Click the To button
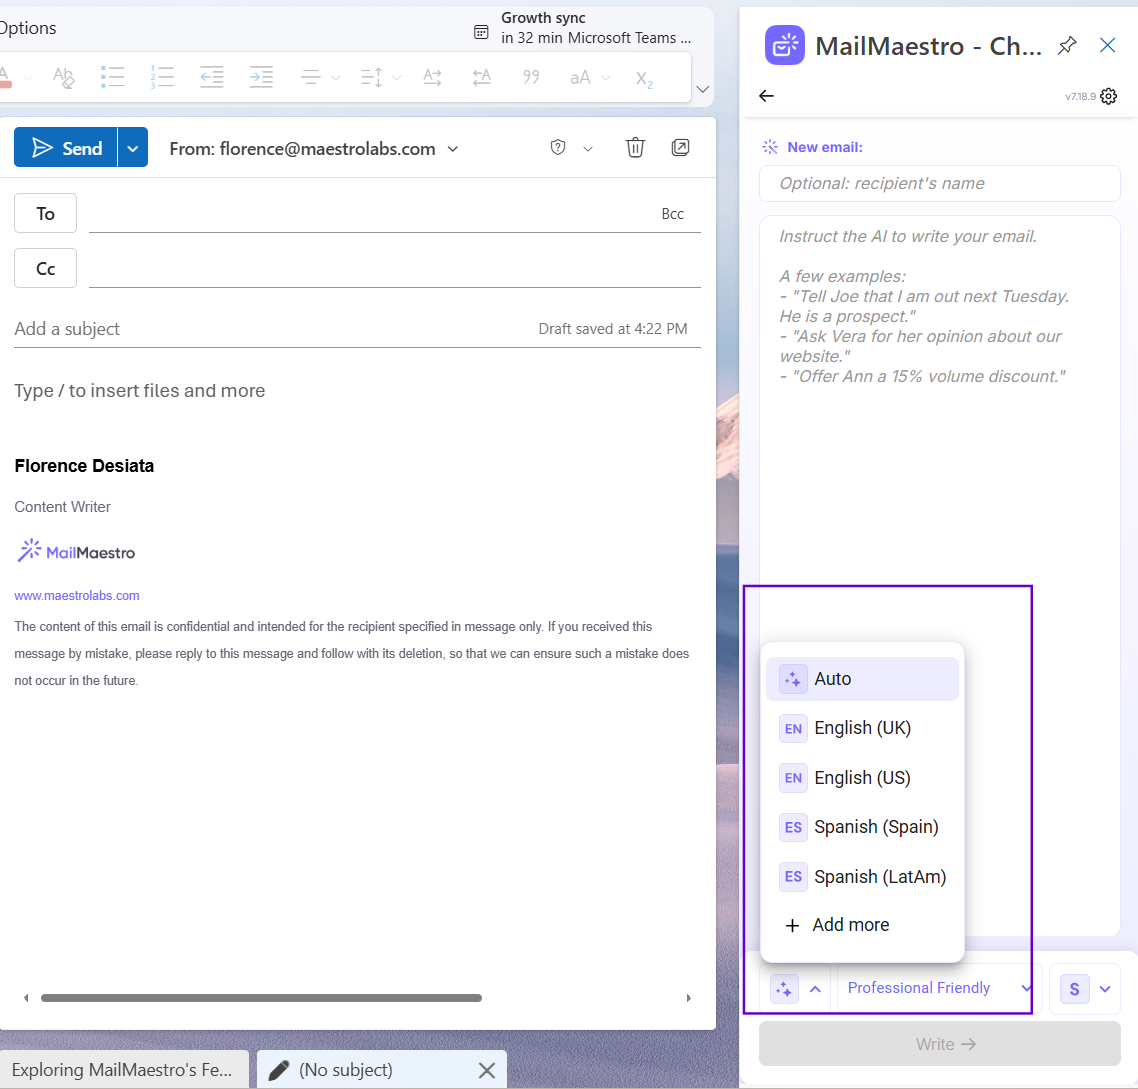 pyautogui.click(x=46, y=213)
